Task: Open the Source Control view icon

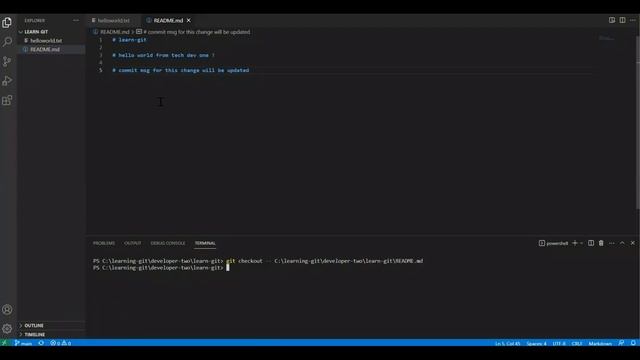Action: click(x=7, y=61)
